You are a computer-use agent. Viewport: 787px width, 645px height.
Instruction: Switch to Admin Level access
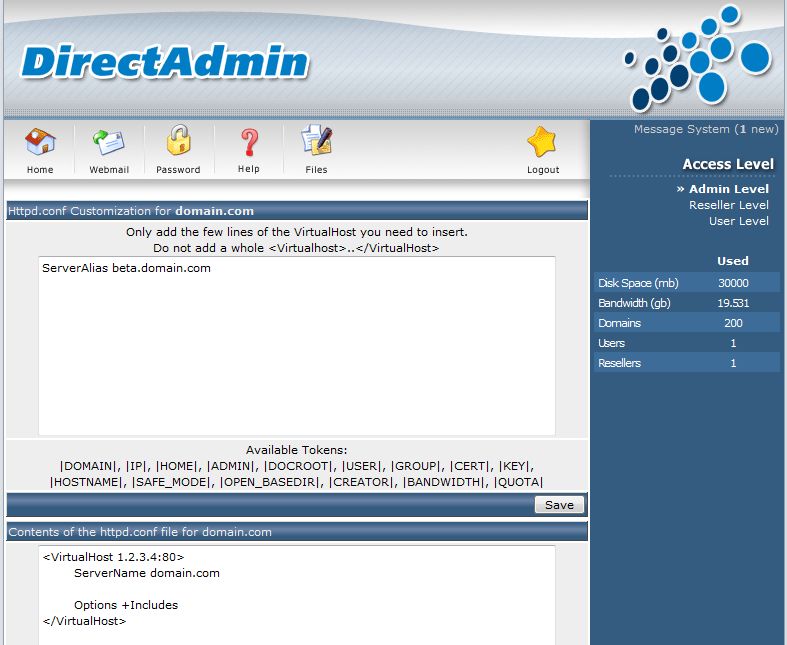point(728,189)
